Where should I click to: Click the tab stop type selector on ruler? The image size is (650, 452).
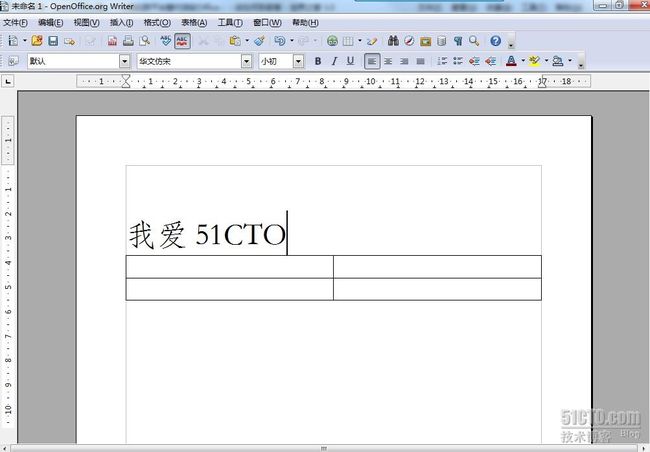(x=8, y=81)
